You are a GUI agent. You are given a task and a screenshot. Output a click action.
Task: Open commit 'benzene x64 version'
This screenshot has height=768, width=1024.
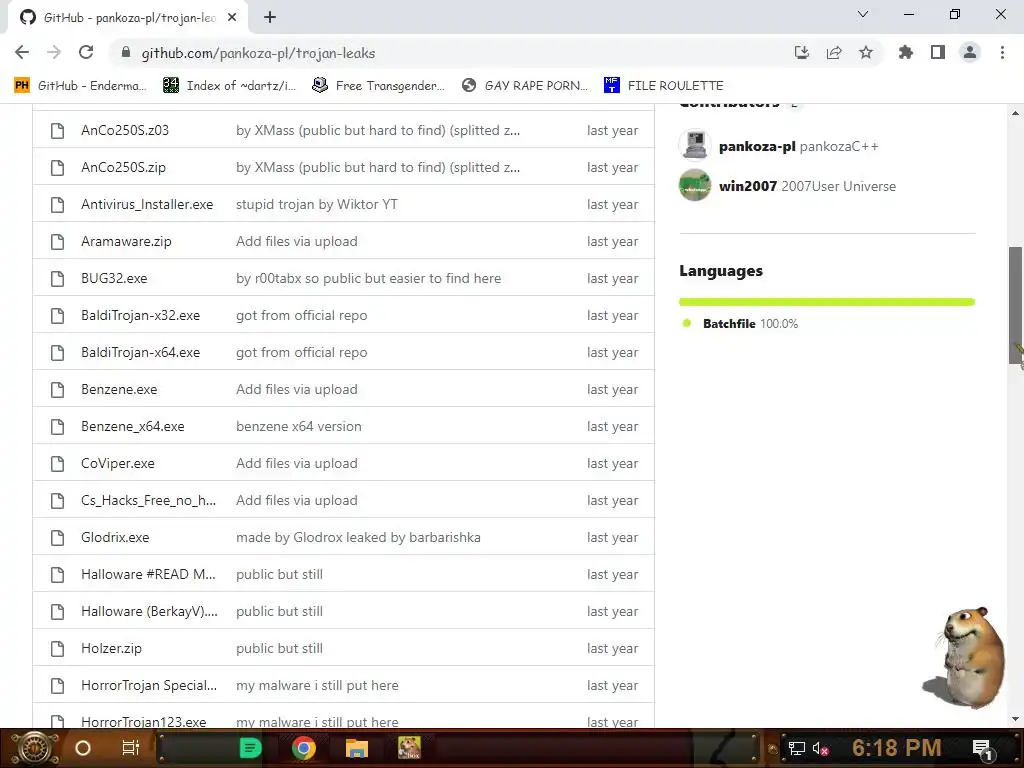(x=298, y=426)
